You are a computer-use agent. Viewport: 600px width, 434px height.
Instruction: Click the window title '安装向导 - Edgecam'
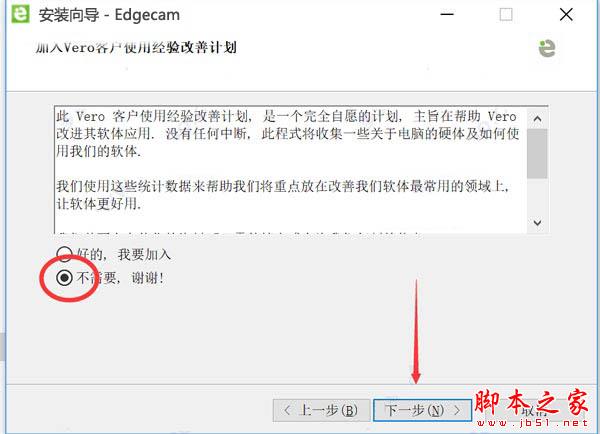[109, 15]
